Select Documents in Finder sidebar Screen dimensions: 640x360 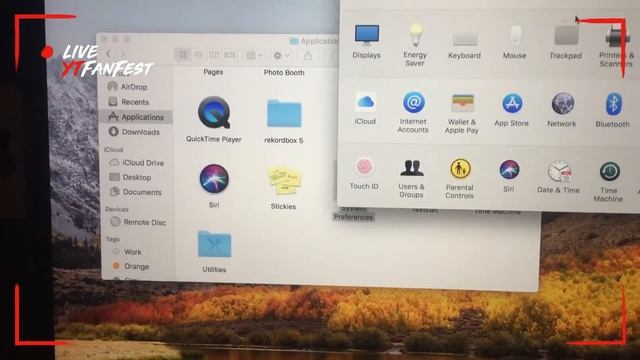point(136,192)
